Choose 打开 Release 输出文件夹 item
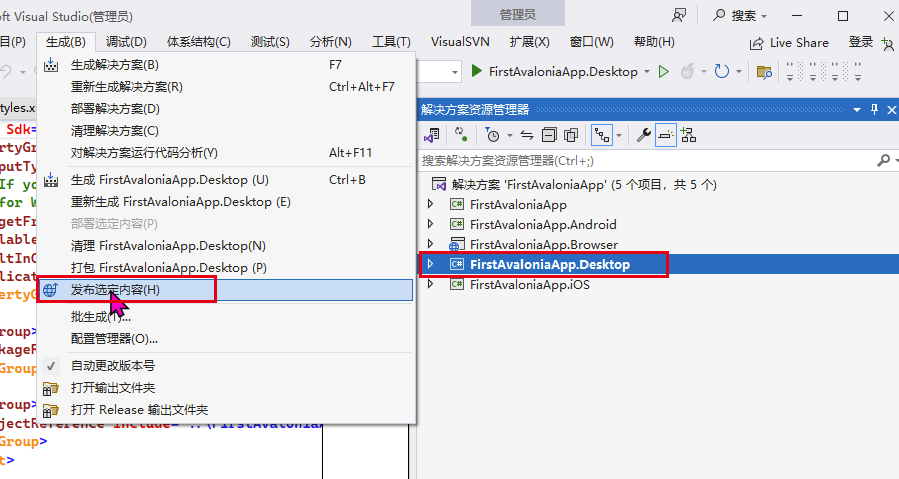This screenshot has height=479, width=899. pyautogui.click(x=226, y=410)
